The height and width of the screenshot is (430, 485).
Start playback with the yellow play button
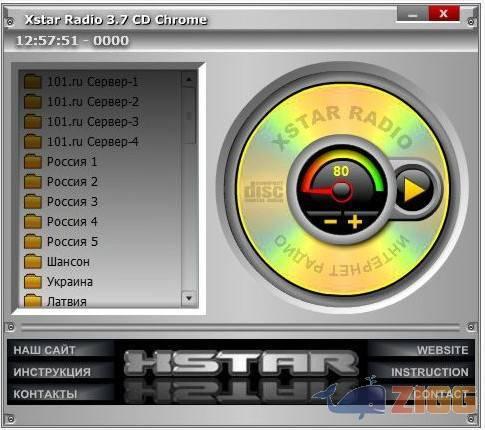coord(414,190)
